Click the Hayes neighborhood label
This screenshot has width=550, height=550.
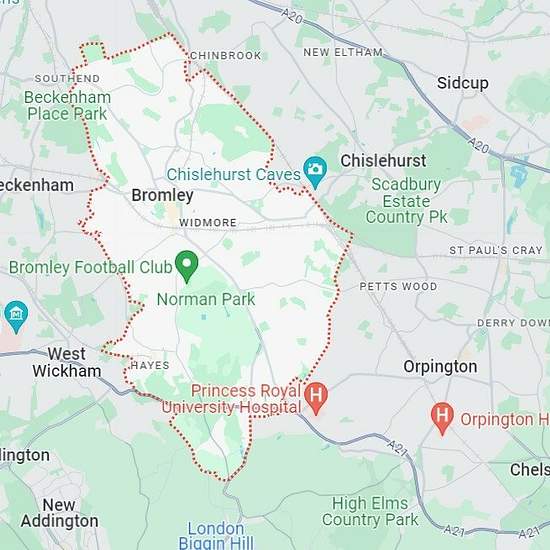pyautogui.click(x=150, y=365)
